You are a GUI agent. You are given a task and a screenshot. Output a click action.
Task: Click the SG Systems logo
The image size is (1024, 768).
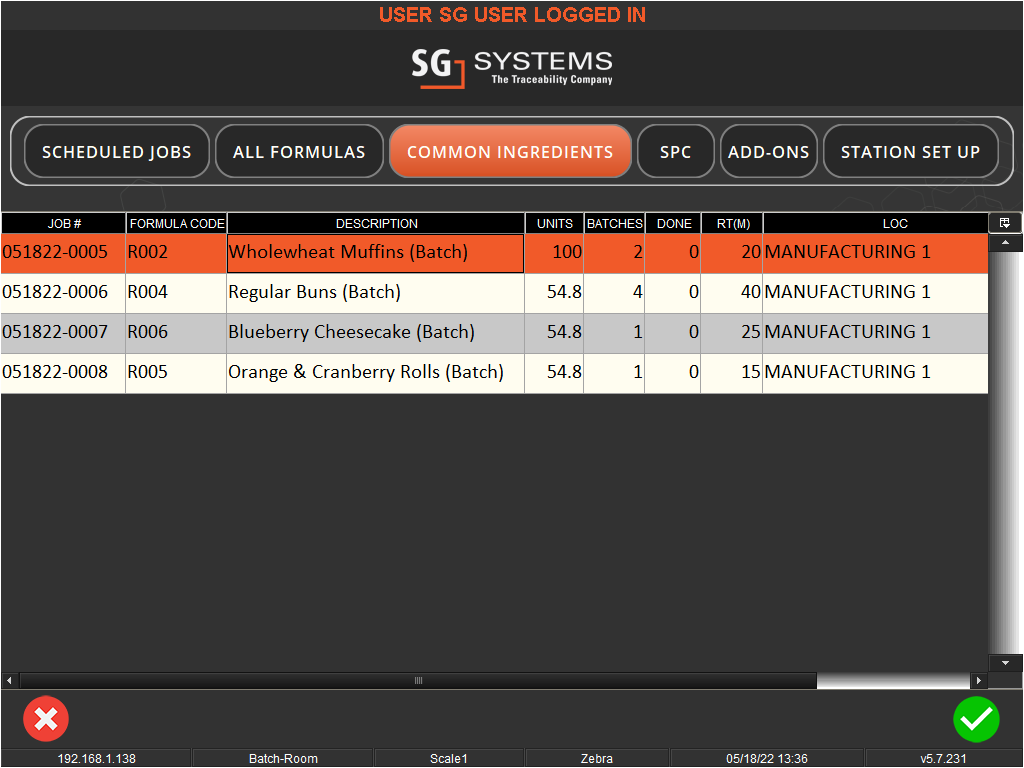(511, 68)
